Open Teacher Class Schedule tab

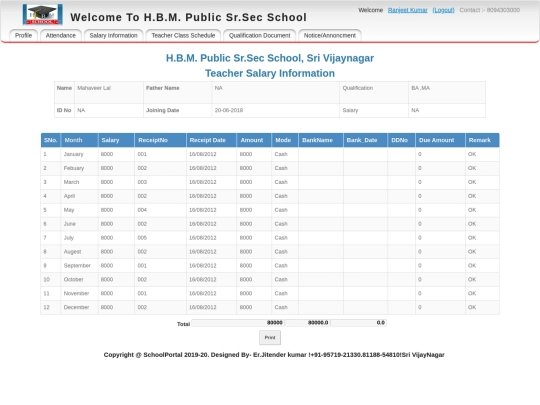coord(183,35)
